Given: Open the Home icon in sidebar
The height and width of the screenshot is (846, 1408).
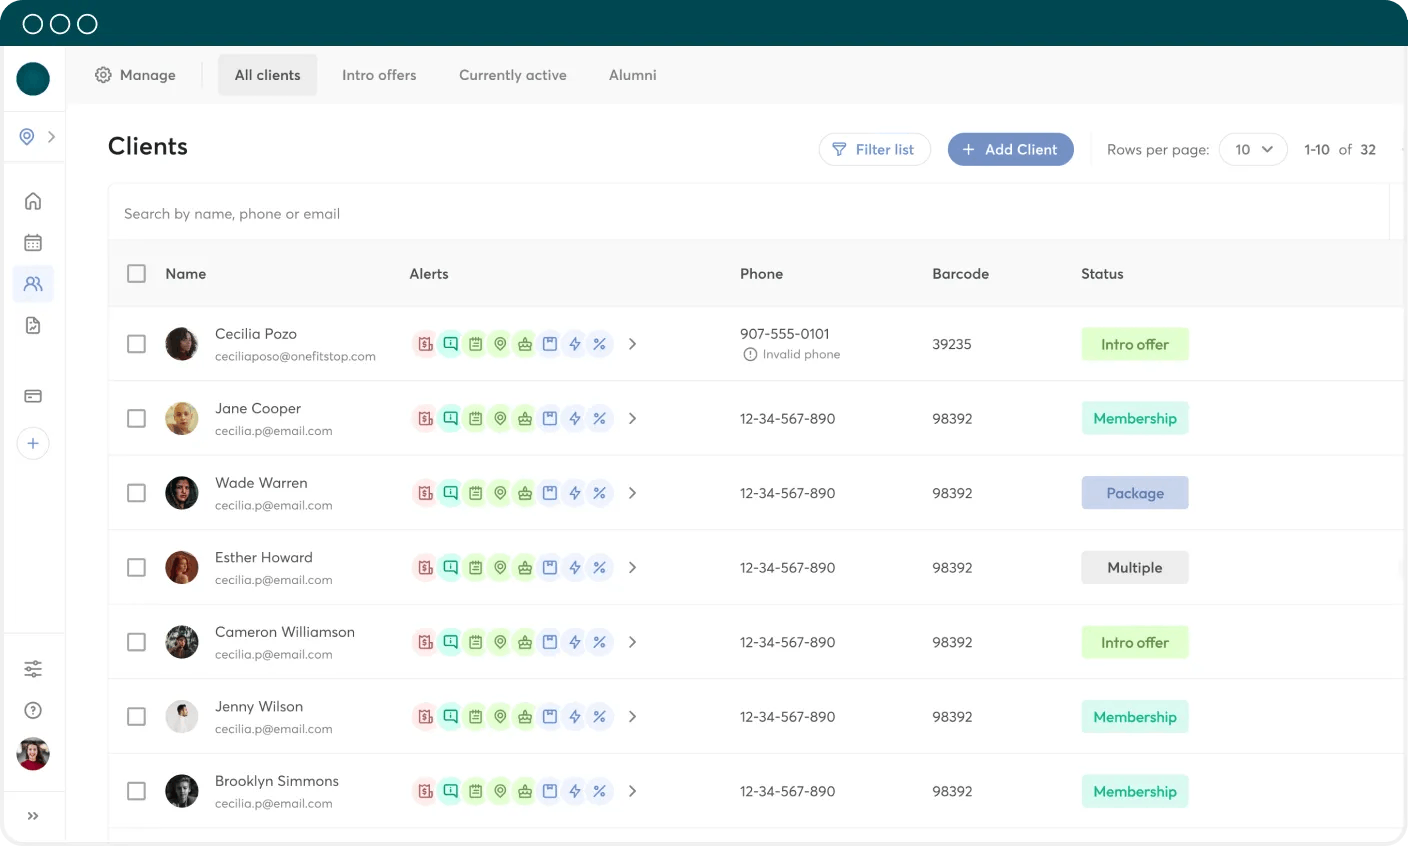Looking at the screenshot, I should pyautogui.click(x=33, y=201).
